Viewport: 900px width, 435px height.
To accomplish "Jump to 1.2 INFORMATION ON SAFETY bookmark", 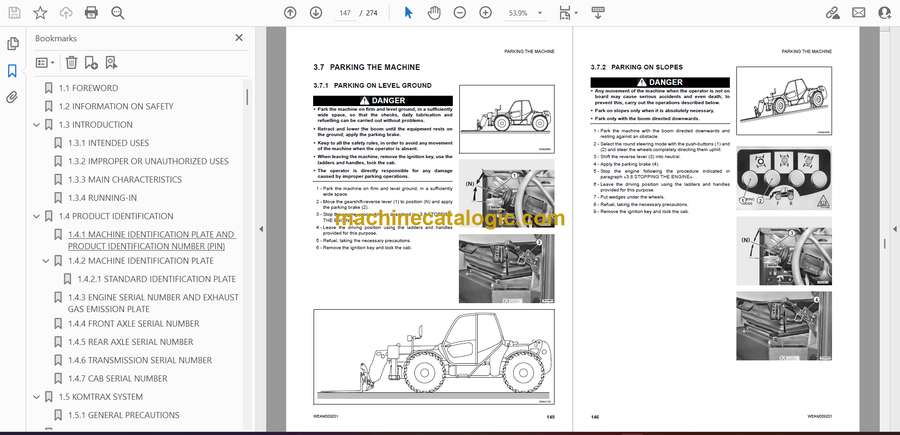I will (115, 106).
